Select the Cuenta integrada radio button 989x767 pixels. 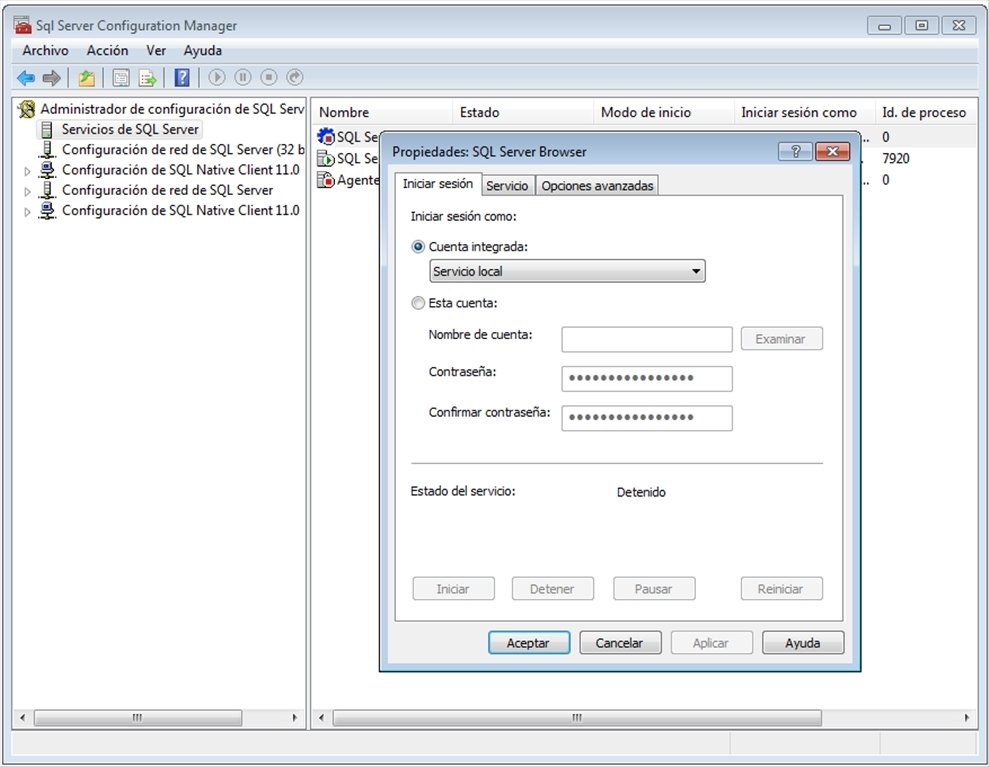[x=418, y=247]
